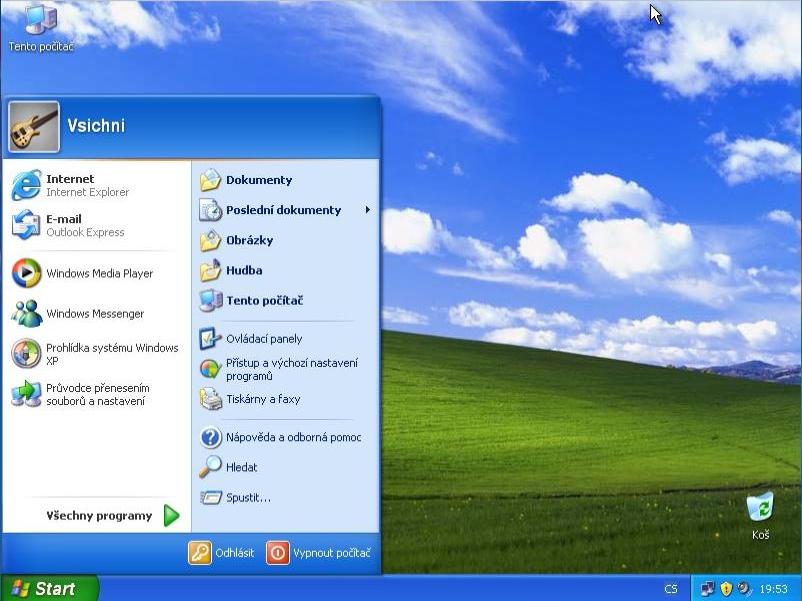Click the Odhlásit button

(221, 553)
